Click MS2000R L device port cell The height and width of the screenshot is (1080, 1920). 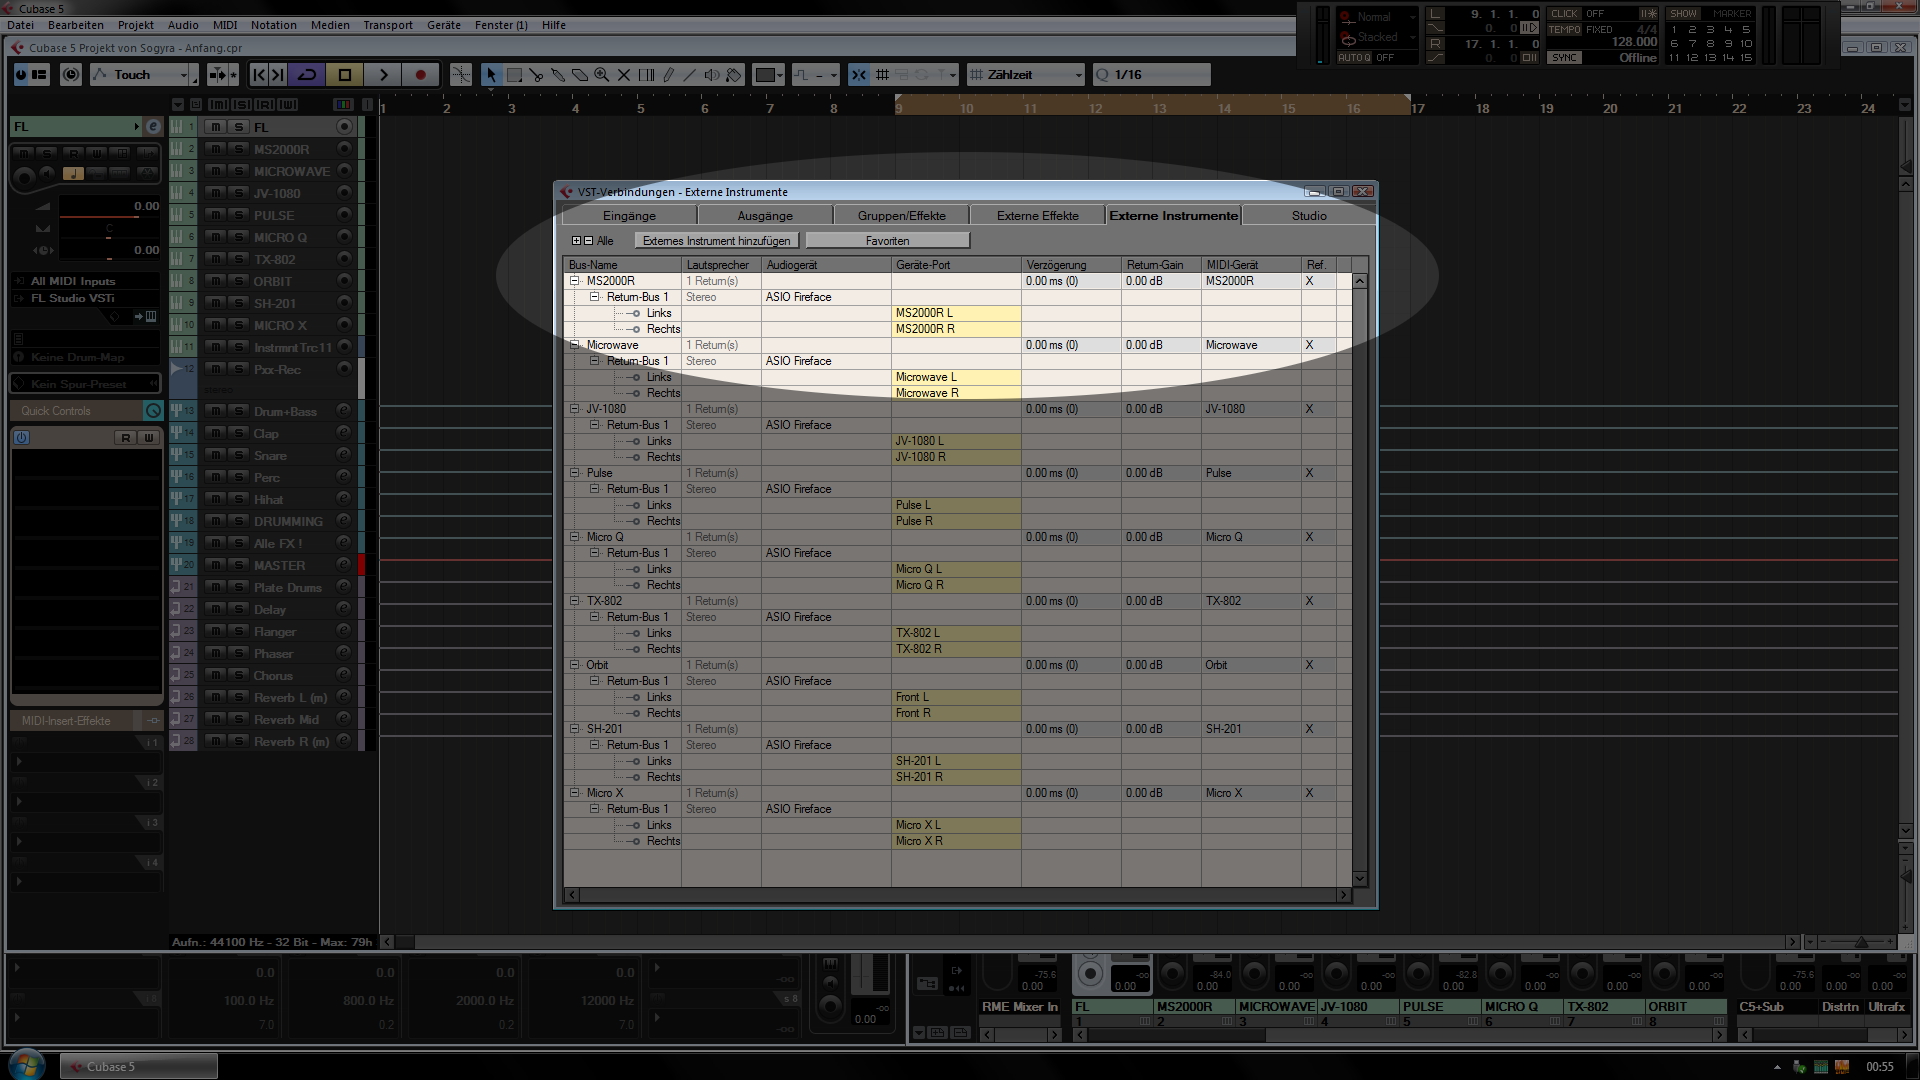coord(956,313)
